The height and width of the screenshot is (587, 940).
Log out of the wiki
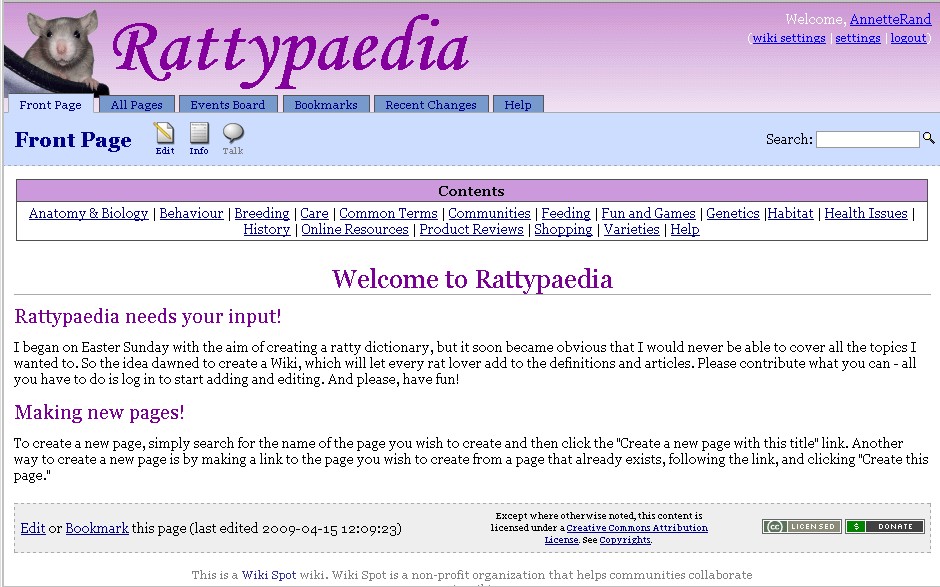click(907, 37)
